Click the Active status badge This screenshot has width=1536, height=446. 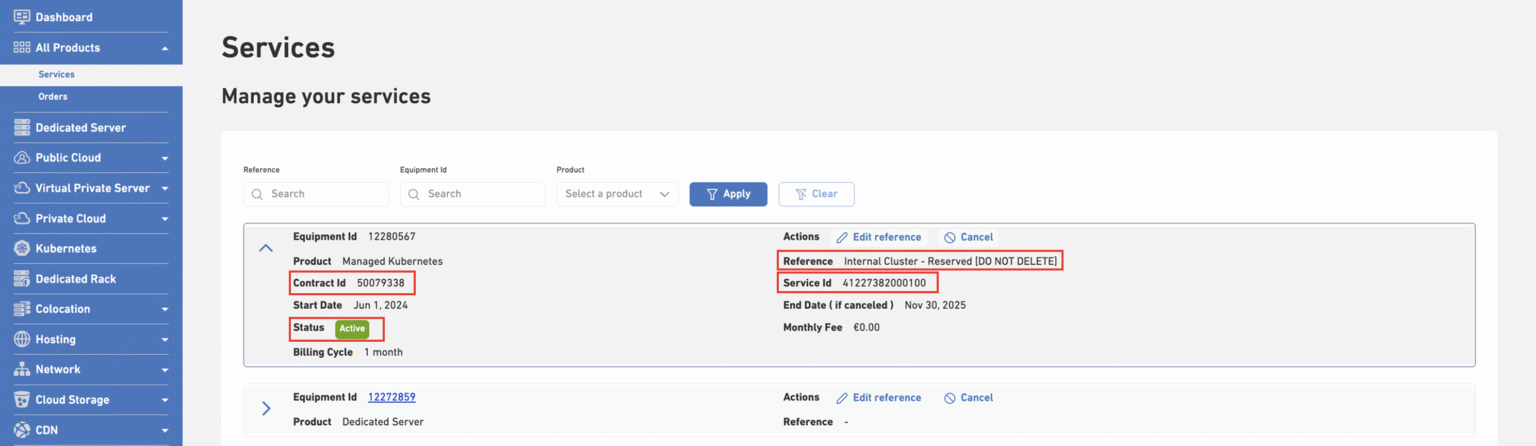coord(352,328)
